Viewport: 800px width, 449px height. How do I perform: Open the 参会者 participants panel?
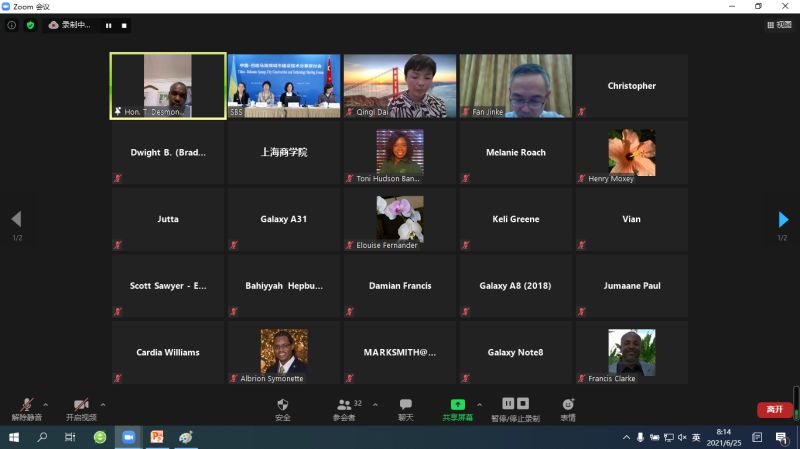(344, 408)
